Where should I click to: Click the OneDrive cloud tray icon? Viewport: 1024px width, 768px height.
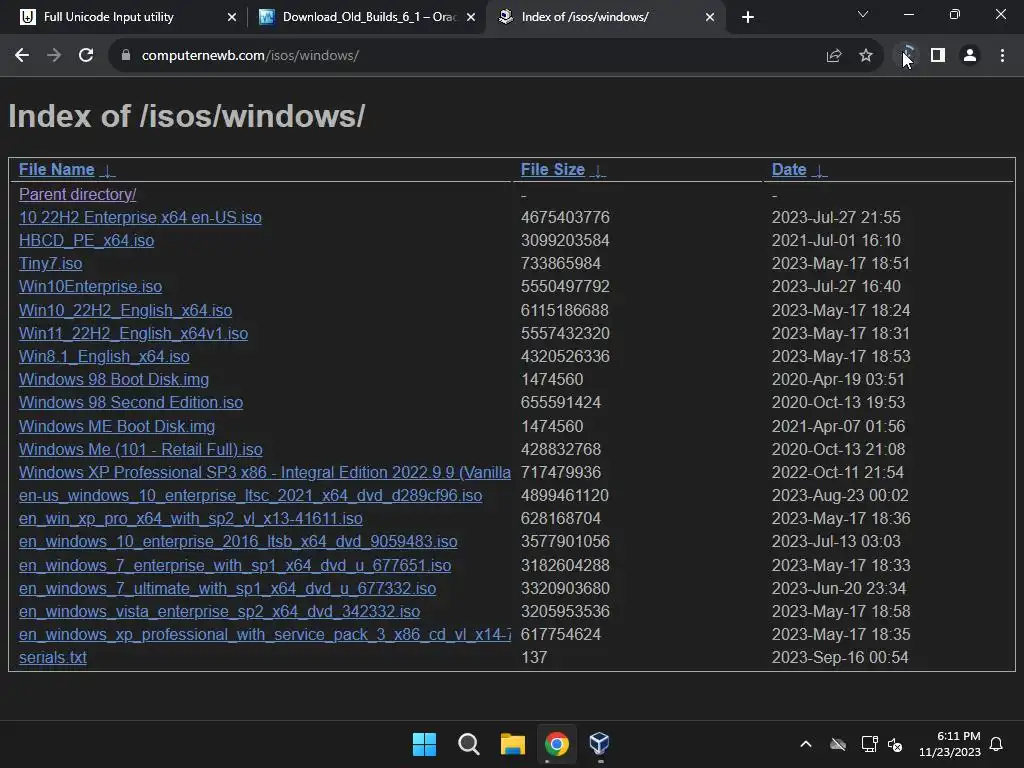coord(838,744)
